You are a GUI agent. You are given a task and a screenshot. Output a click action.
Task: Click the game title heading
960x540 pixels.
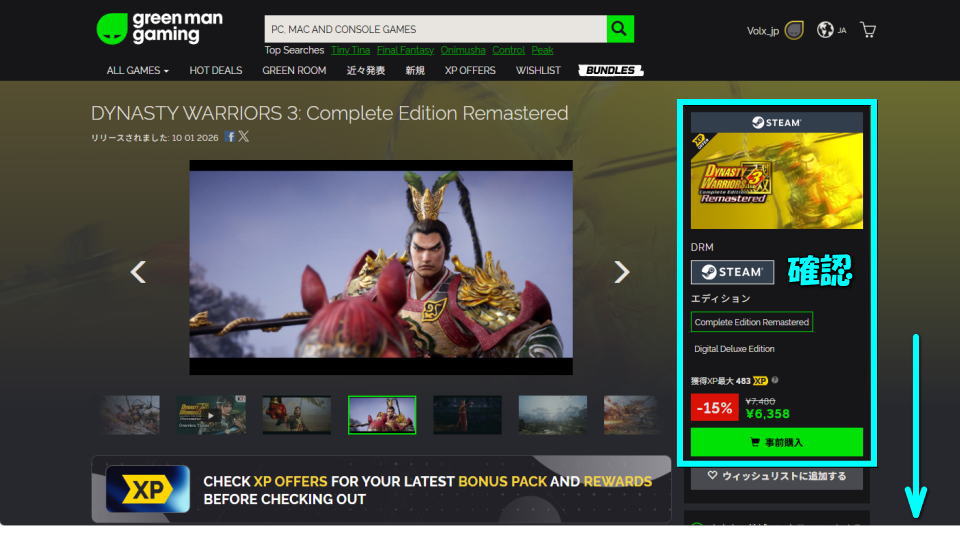pos(329,113)
